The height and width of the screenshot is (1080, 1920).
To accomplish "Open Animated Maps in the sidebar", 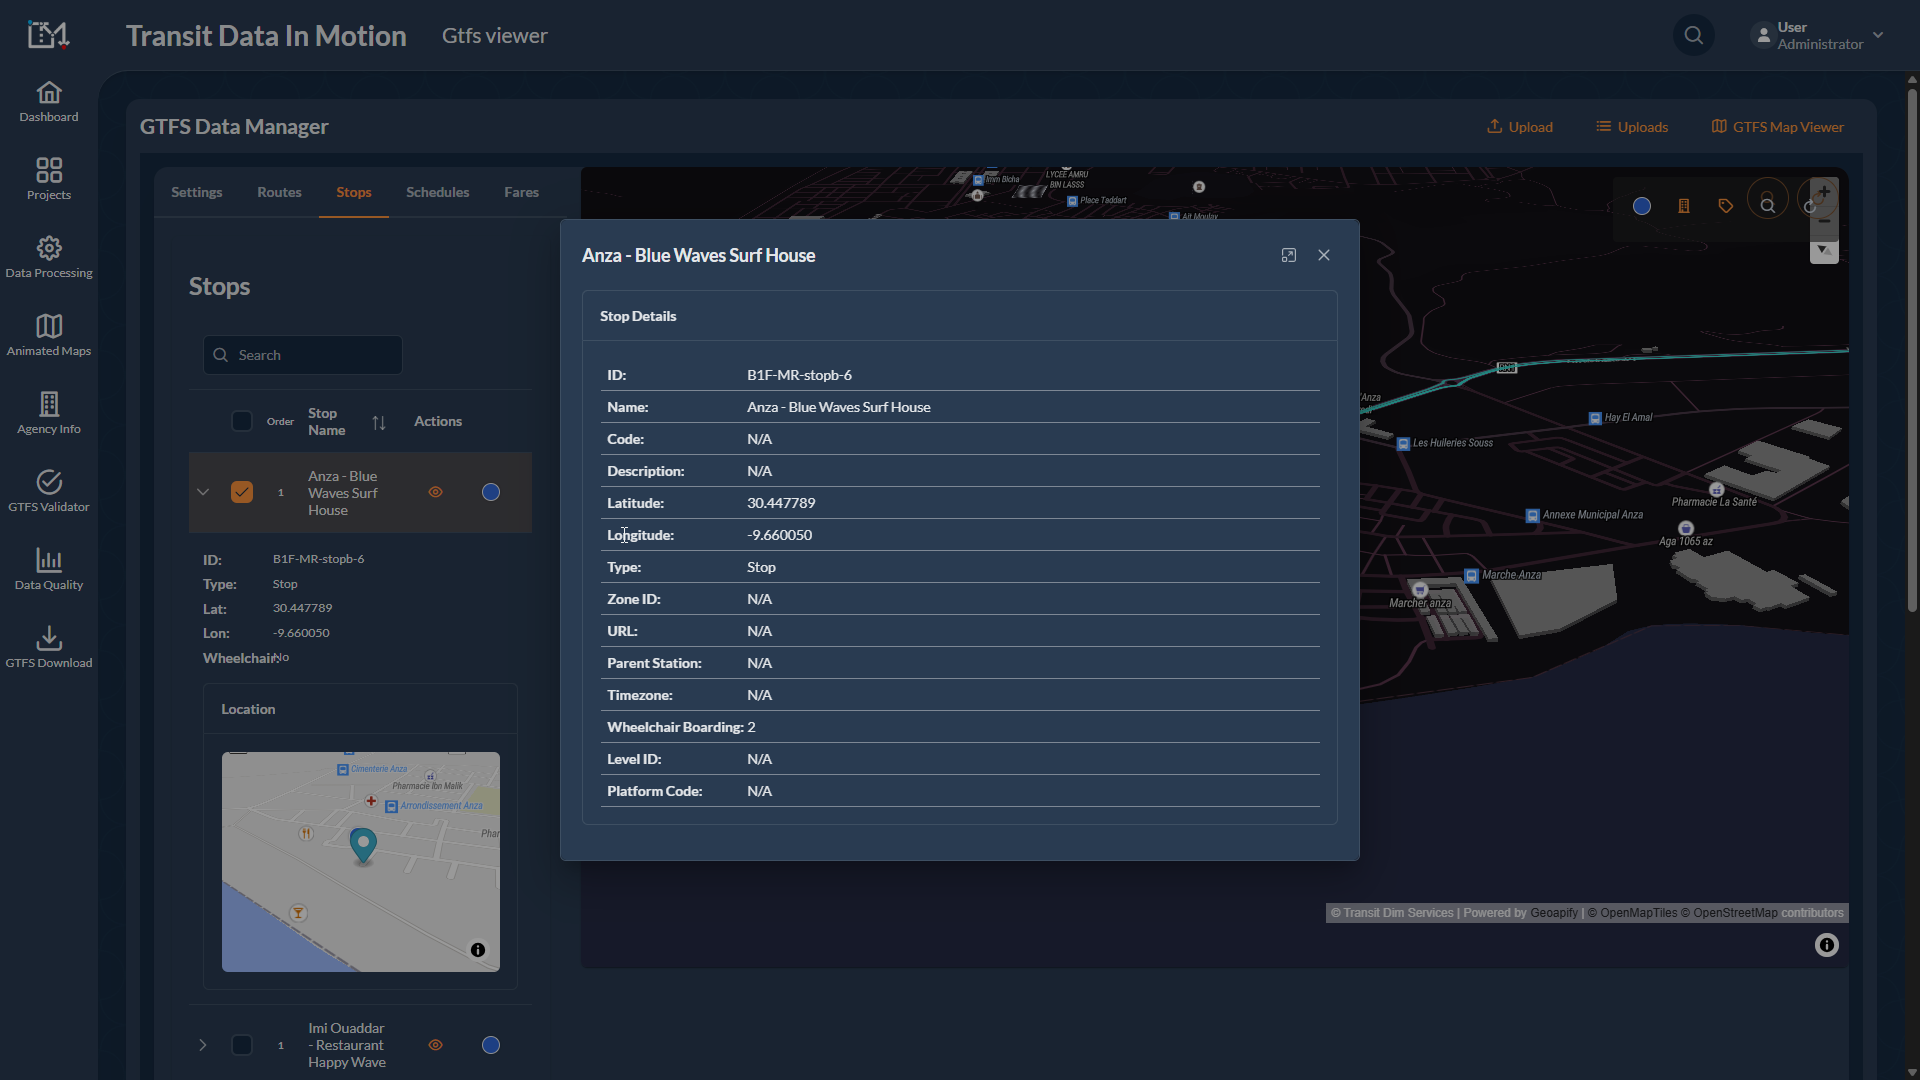I will coord(49,335).
